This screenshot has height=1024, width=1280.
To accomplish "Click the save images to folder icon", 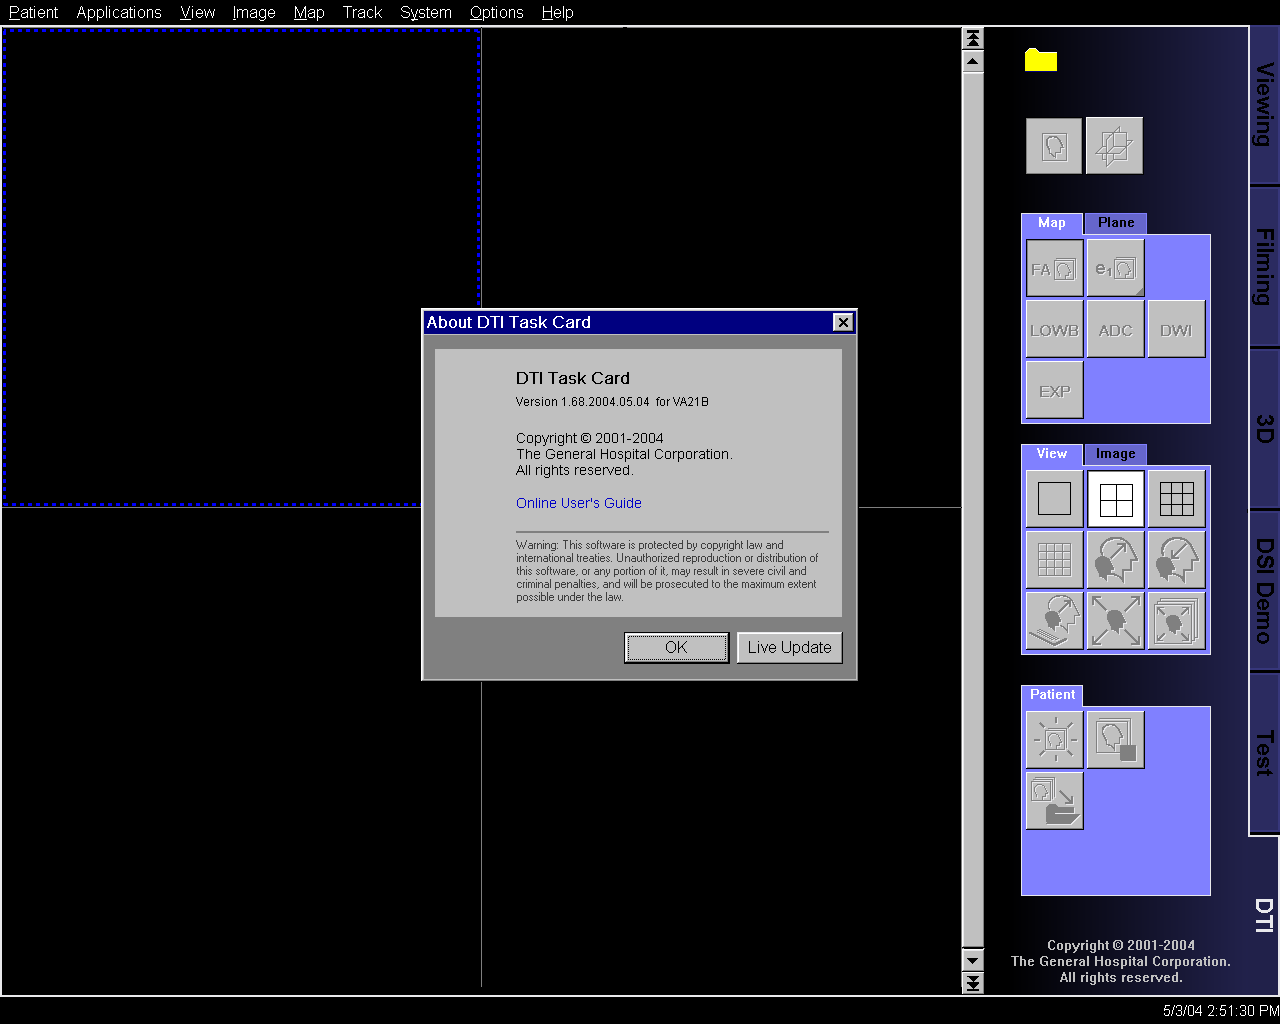I will pos(1054,801).
